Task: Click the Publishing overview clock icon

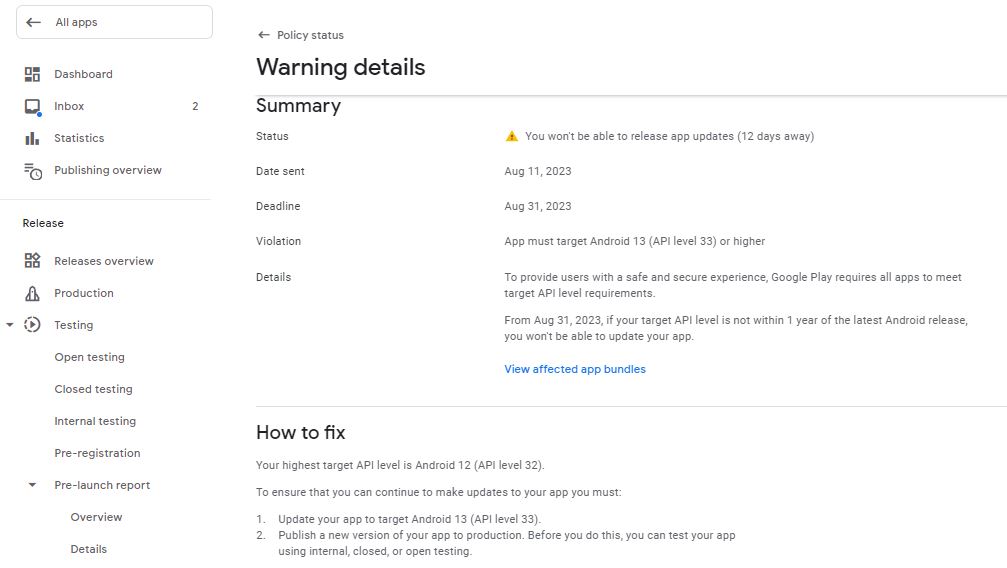Action: pyautogui.click(x=33, y=171)
